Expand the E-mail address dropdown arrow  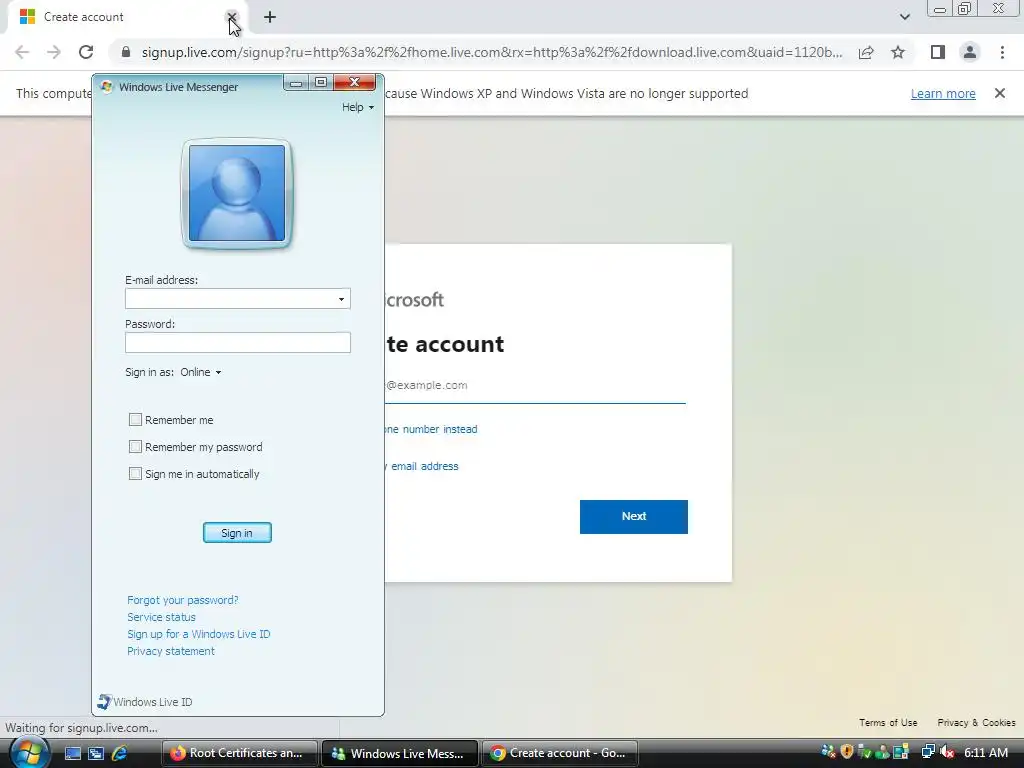pyautogui.click(x=341, y=299)
